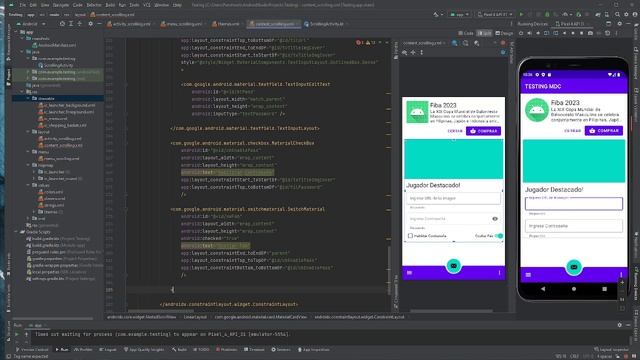Click URL image input field on emulator
Screen dimensions: 640x360
coord(574,203)
